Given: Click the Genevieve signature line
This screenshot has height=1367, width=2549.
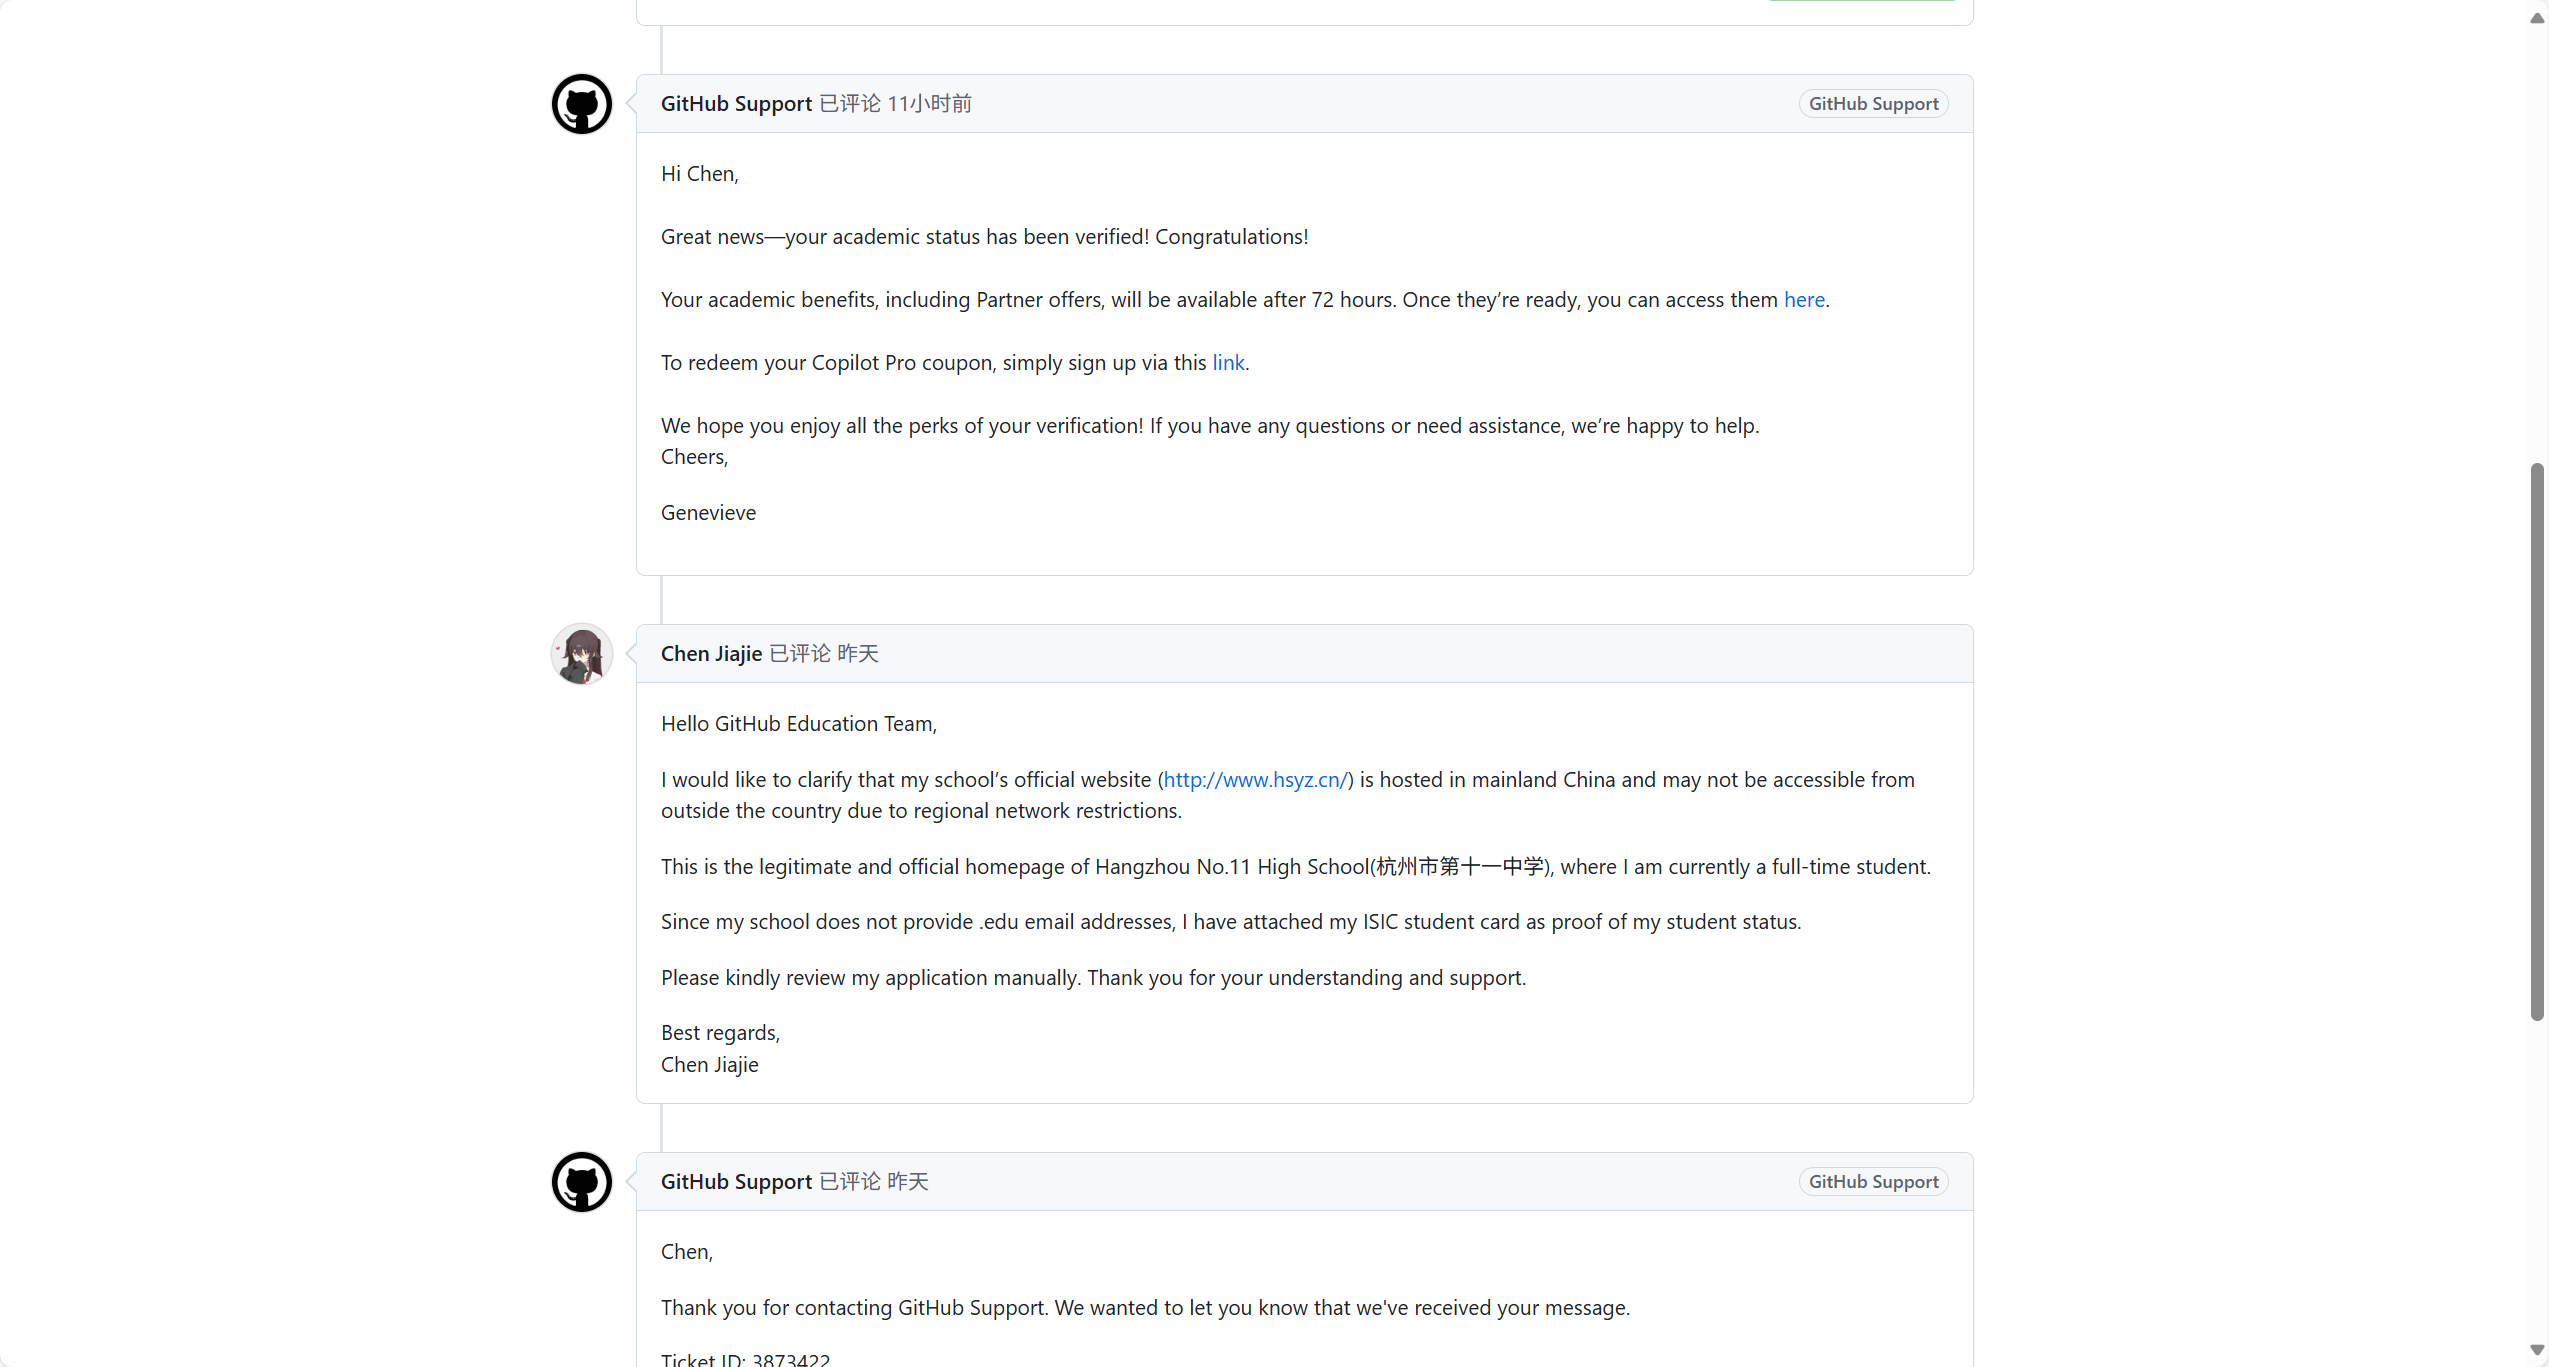Looking at the screenshot, I should pyautogui.click(x=707, y=512).
